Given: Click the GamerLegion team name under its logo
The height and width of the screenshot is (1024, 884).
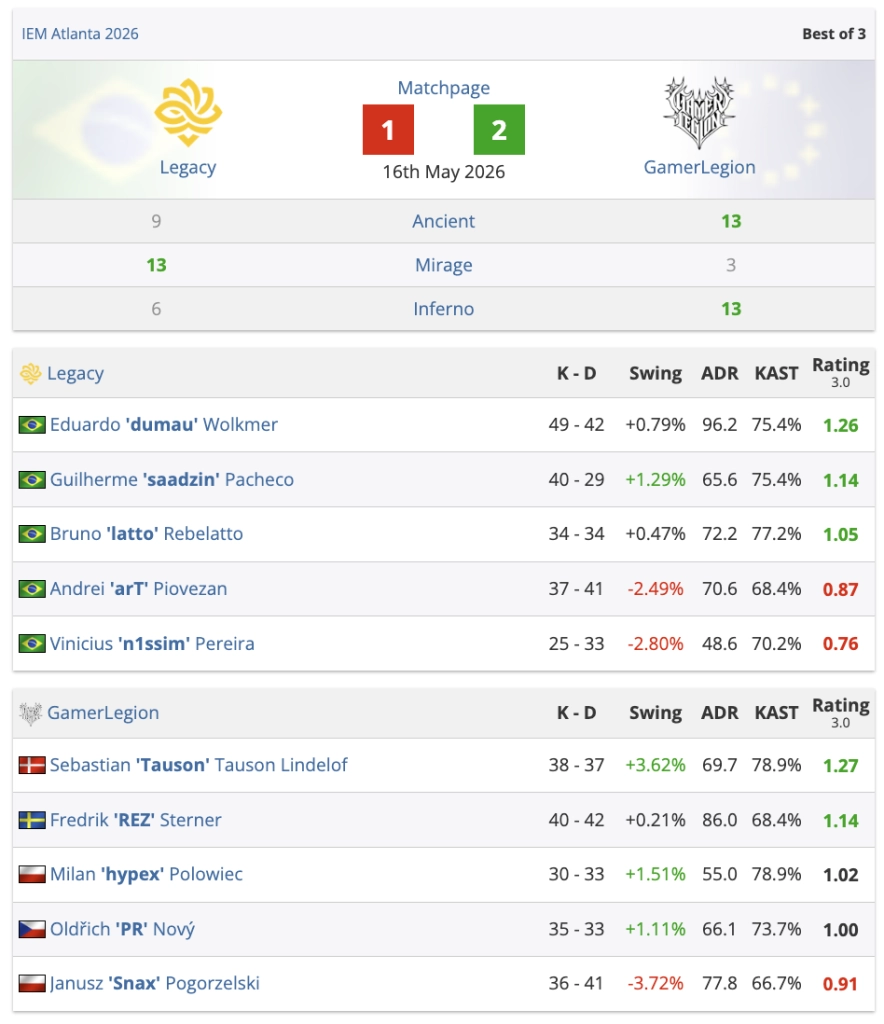Looking at the screenshot, I should click(699, 167).
